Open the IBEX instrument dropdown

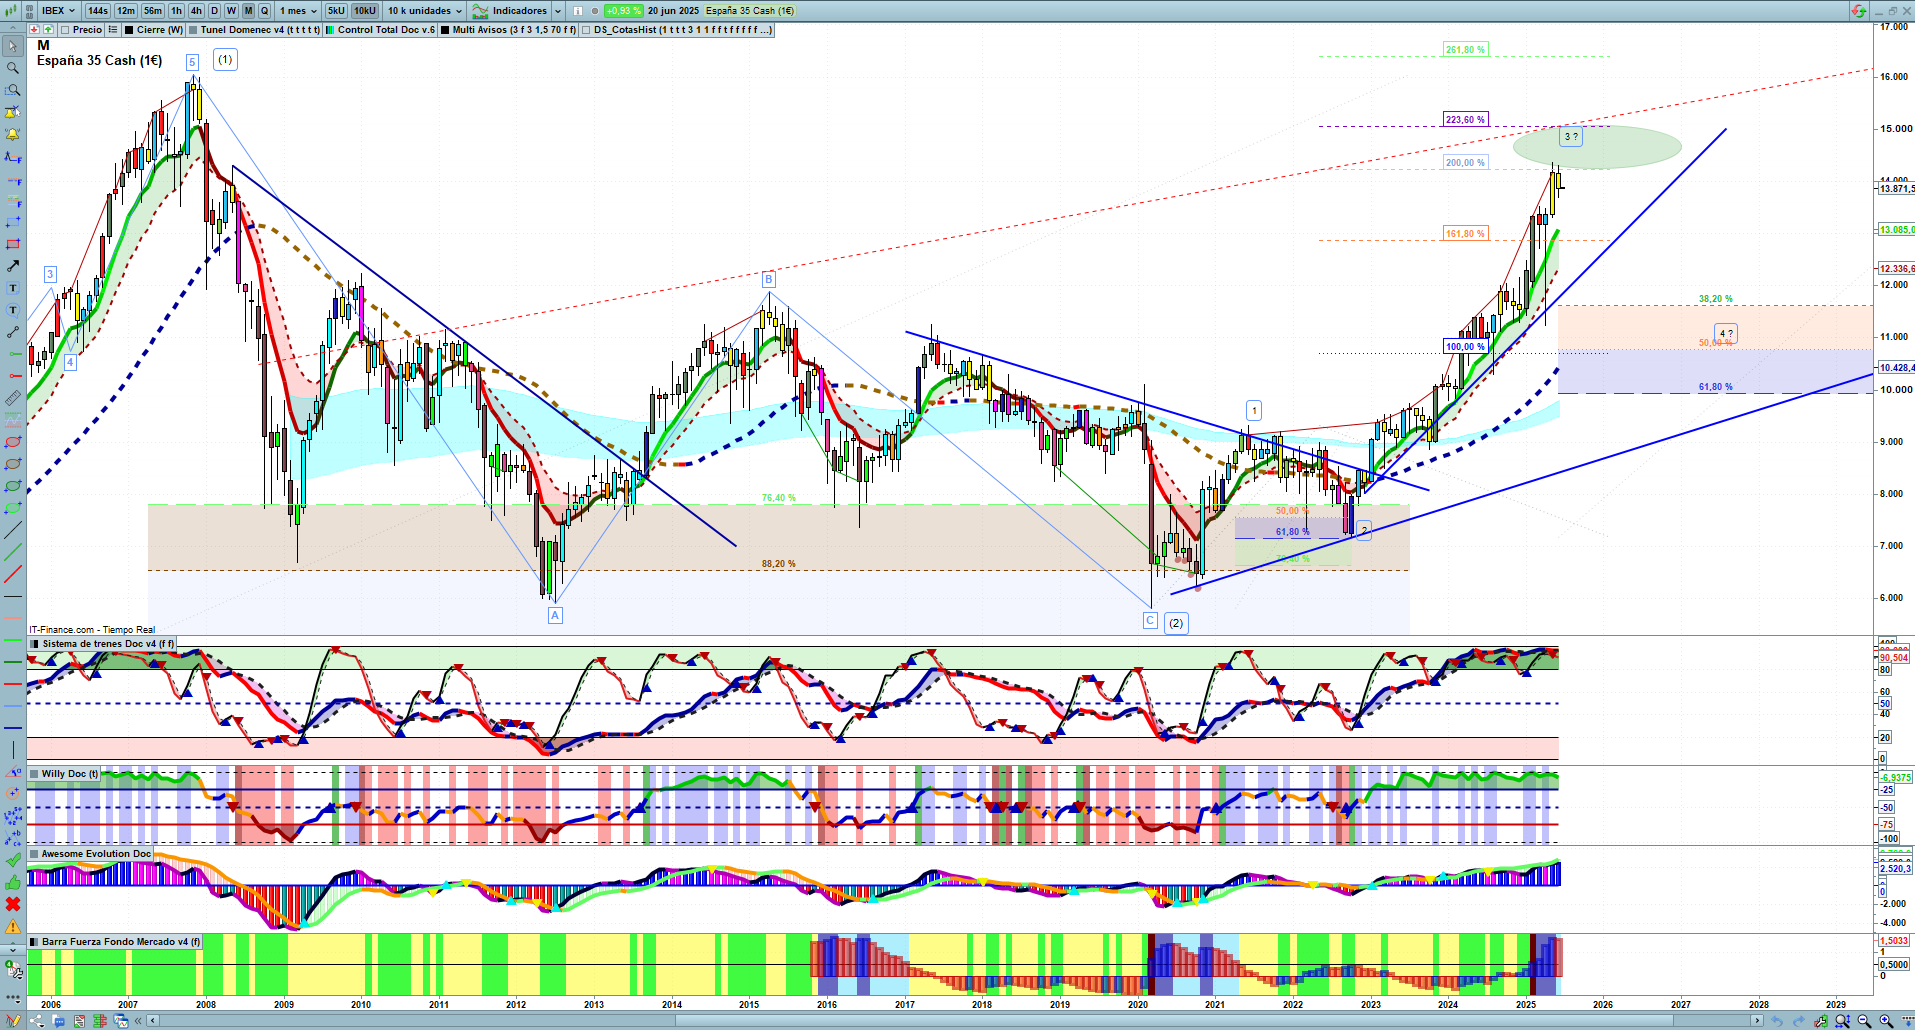click(58, 11)
